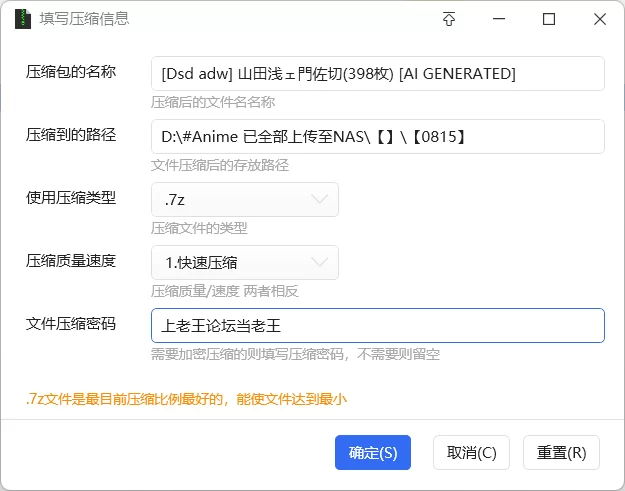
Task: Click the 压缩到的路径 label
Action: coord(71,135)
